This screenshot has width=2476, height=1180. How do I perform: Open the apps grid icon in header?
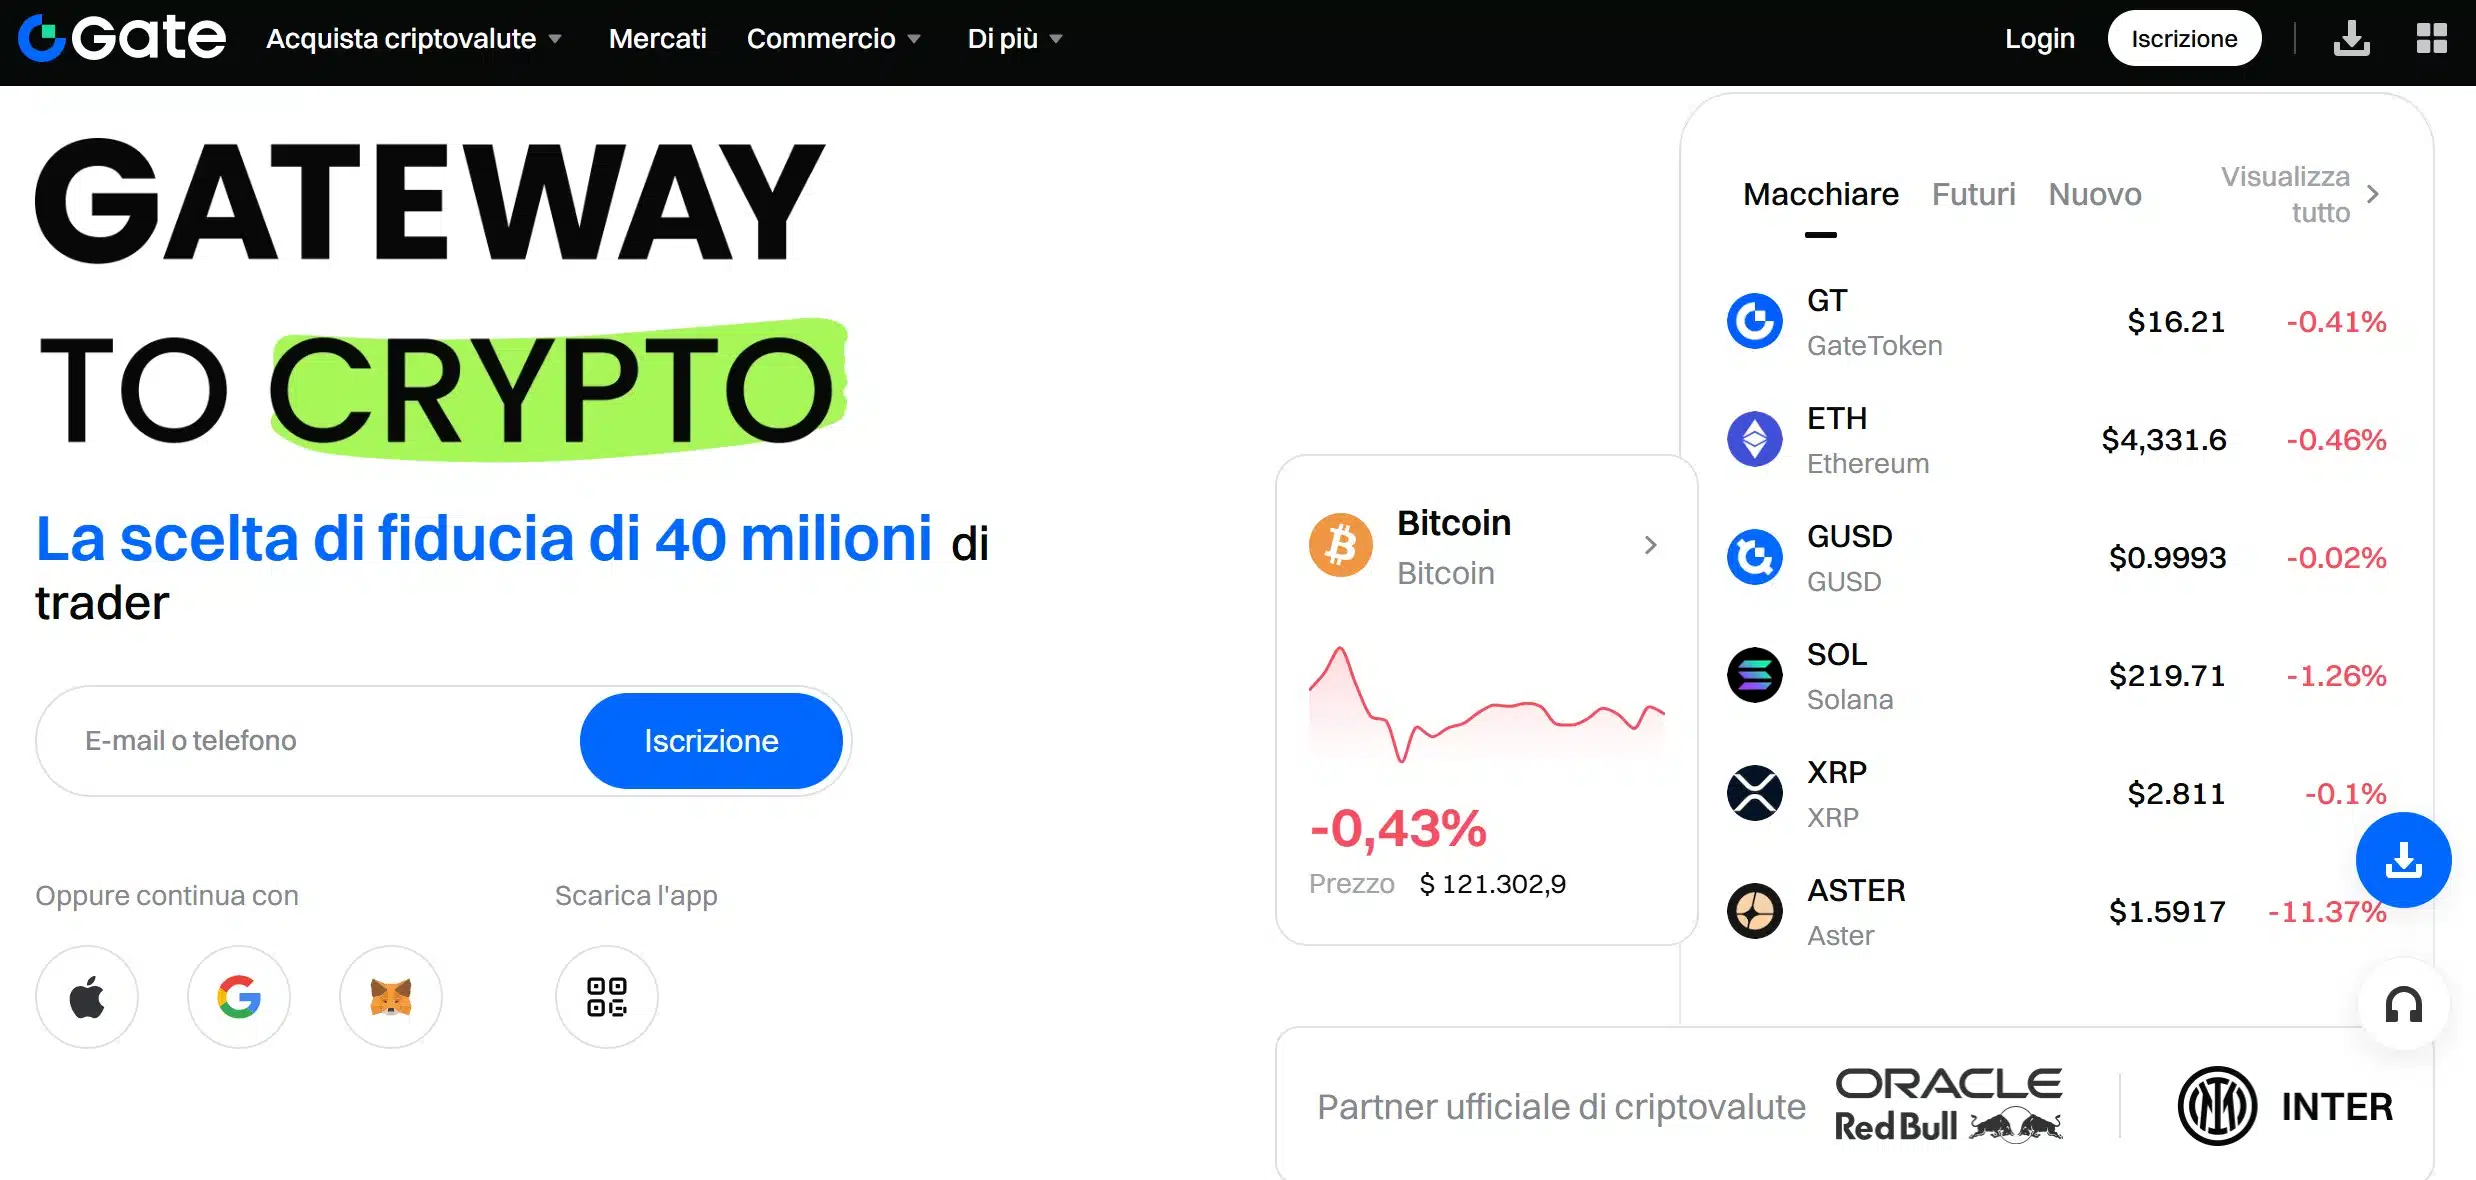coord(2431,39)
